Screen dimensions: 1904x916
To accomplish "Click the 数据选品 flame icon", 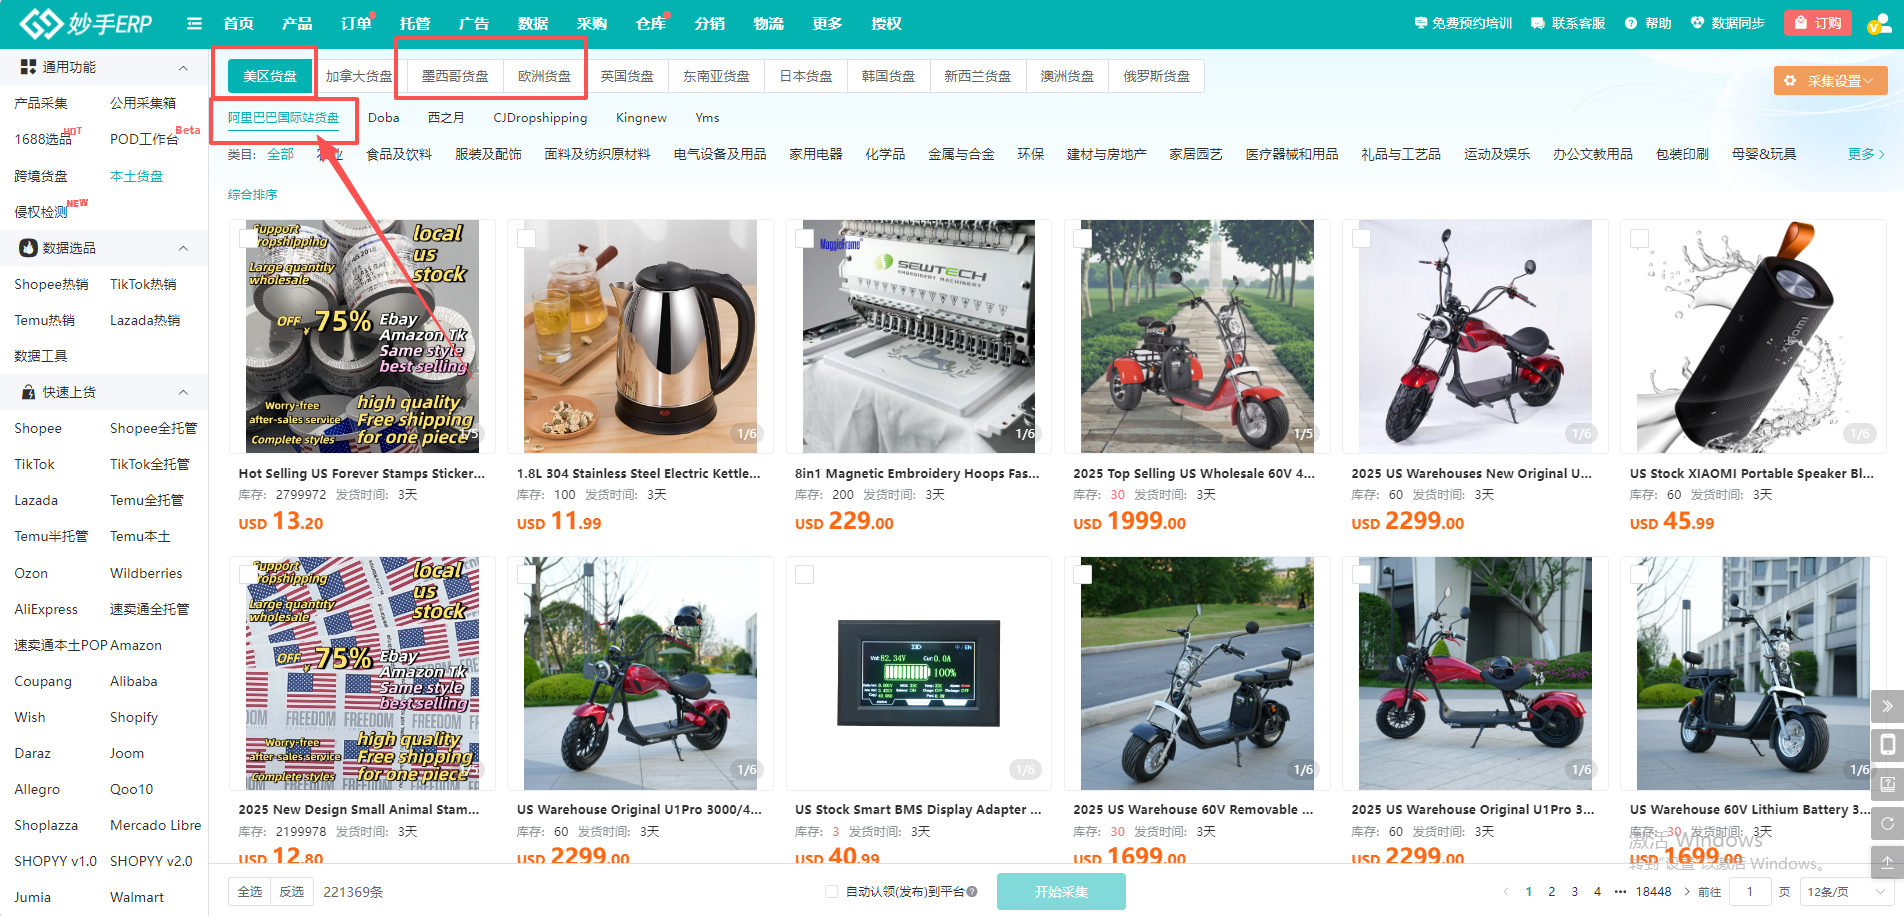I will 28,248.
